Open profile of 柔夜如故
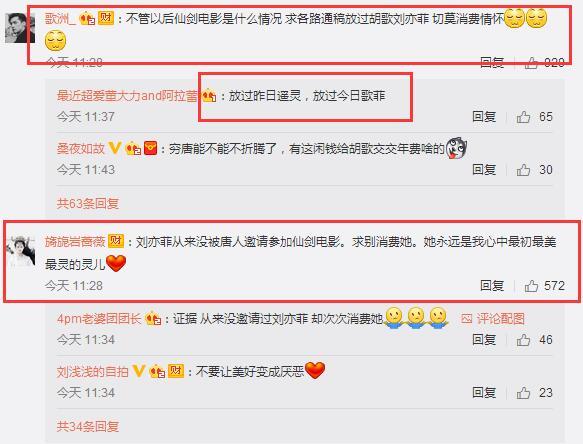583x444 pixels. [81, 149]
